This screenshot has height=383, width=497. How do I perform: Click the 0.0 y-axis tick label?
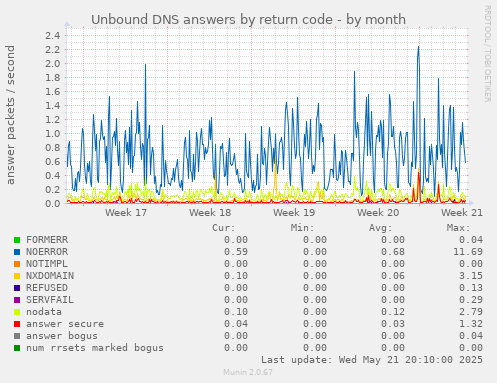[x=53, y=203]
